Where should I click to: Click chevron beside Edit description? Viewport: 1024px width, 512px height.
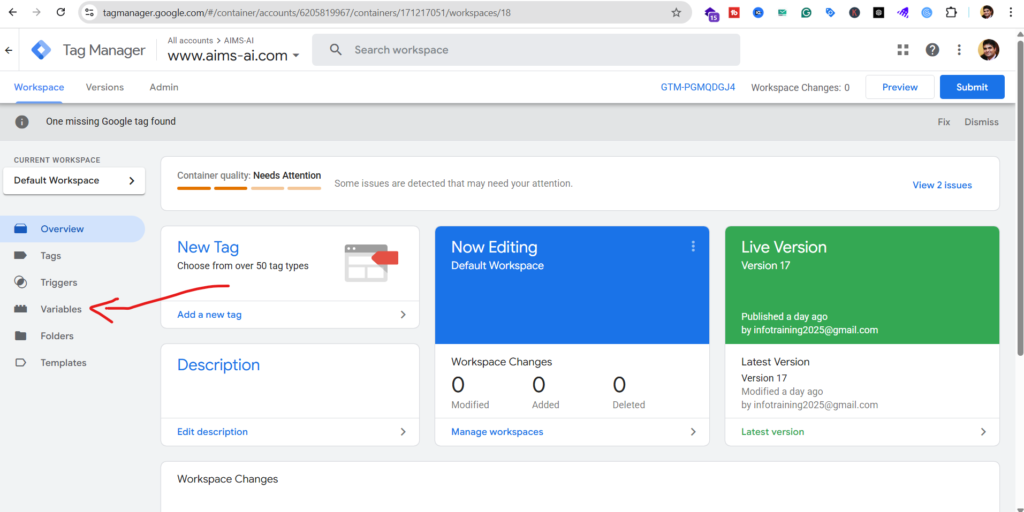(x=403, y=432)
